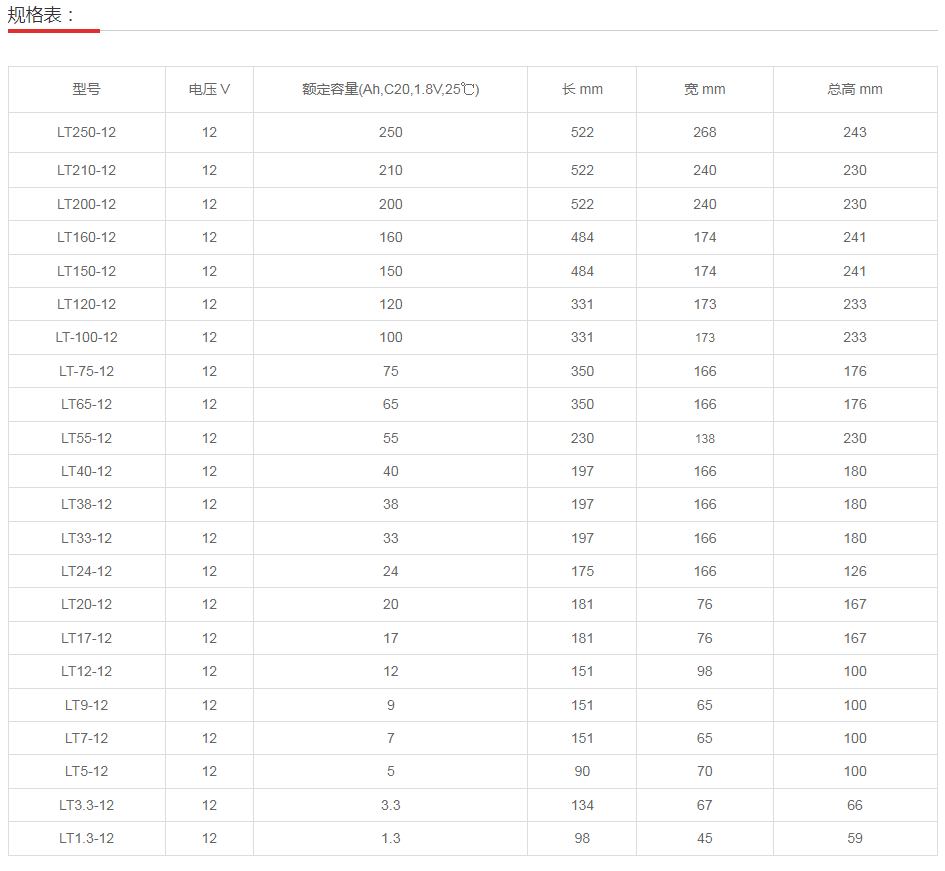Click the LT-75-12 model name

click(85, 370)
